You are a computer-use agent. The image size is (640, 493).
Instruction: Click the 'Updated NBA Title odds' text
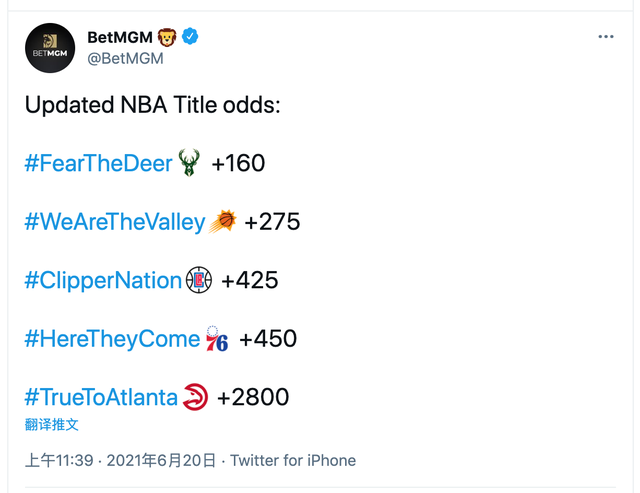pyautogui.click(x=152, y=105)
